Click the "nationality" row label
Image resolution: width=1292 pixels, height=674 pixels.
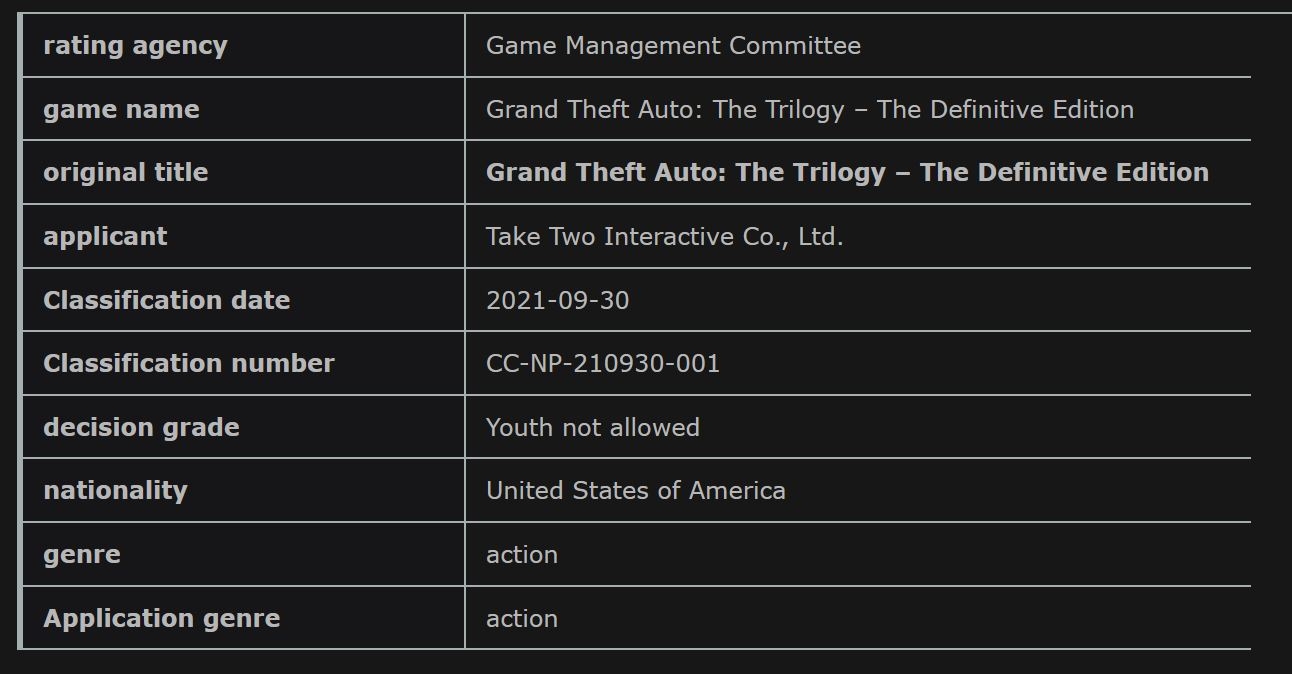point(115,491)
